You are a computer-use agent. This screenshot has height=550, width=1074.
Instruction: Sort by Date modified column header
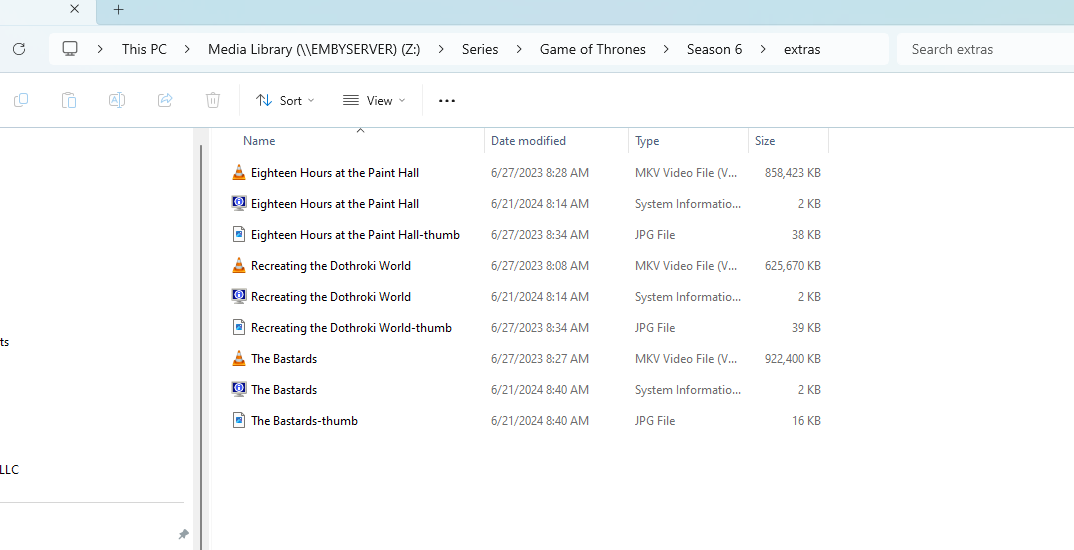528,141
